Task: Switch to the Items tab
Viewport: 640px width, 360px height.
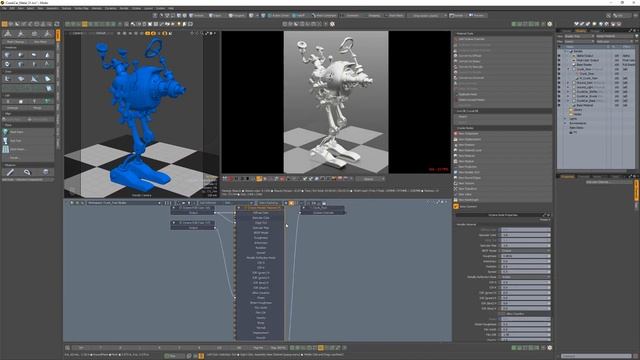Action: pyautogui.click(x=567, y=30)
